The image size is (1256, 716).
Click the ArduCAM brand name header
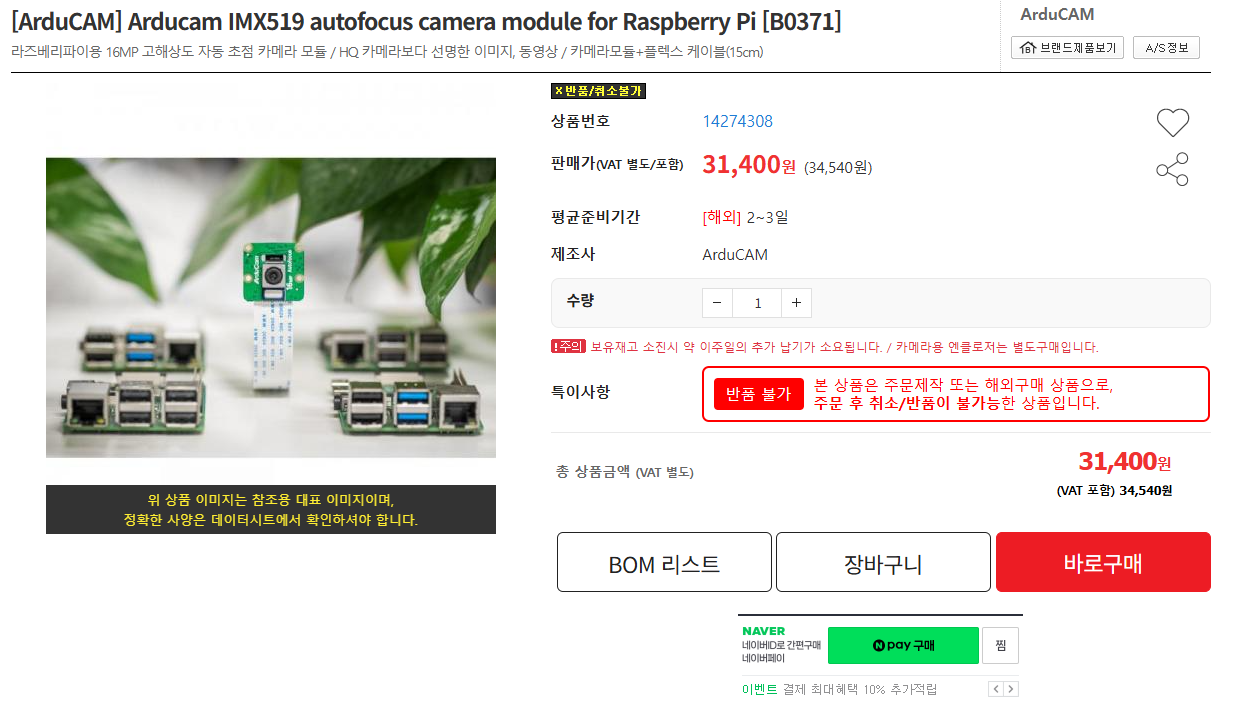click(1057, 14)
